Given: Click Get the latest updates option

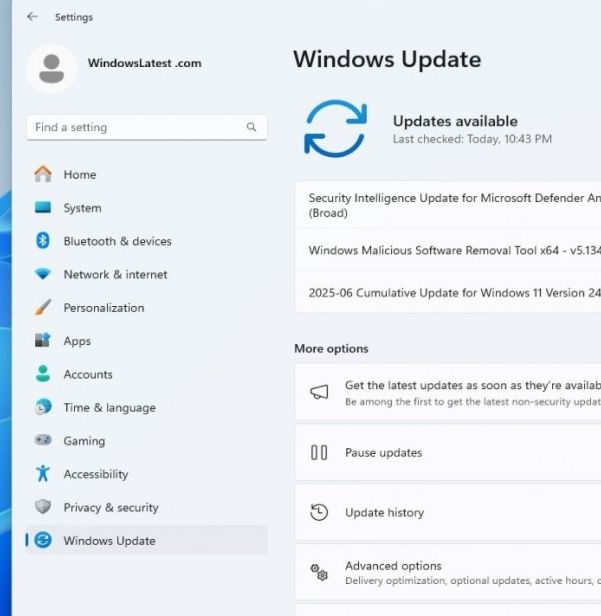Looking at the screenshot, I should (448, 392).
